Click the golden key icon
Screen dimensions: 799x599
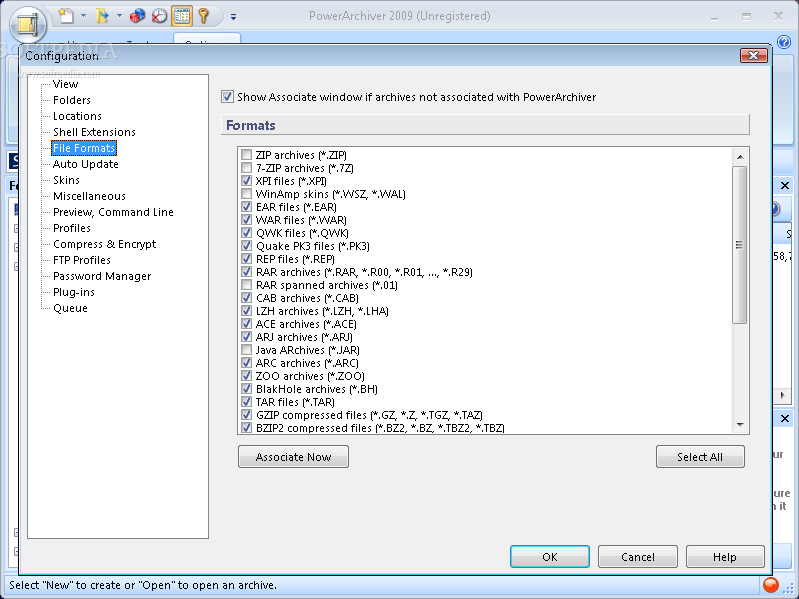pos(204,16)
